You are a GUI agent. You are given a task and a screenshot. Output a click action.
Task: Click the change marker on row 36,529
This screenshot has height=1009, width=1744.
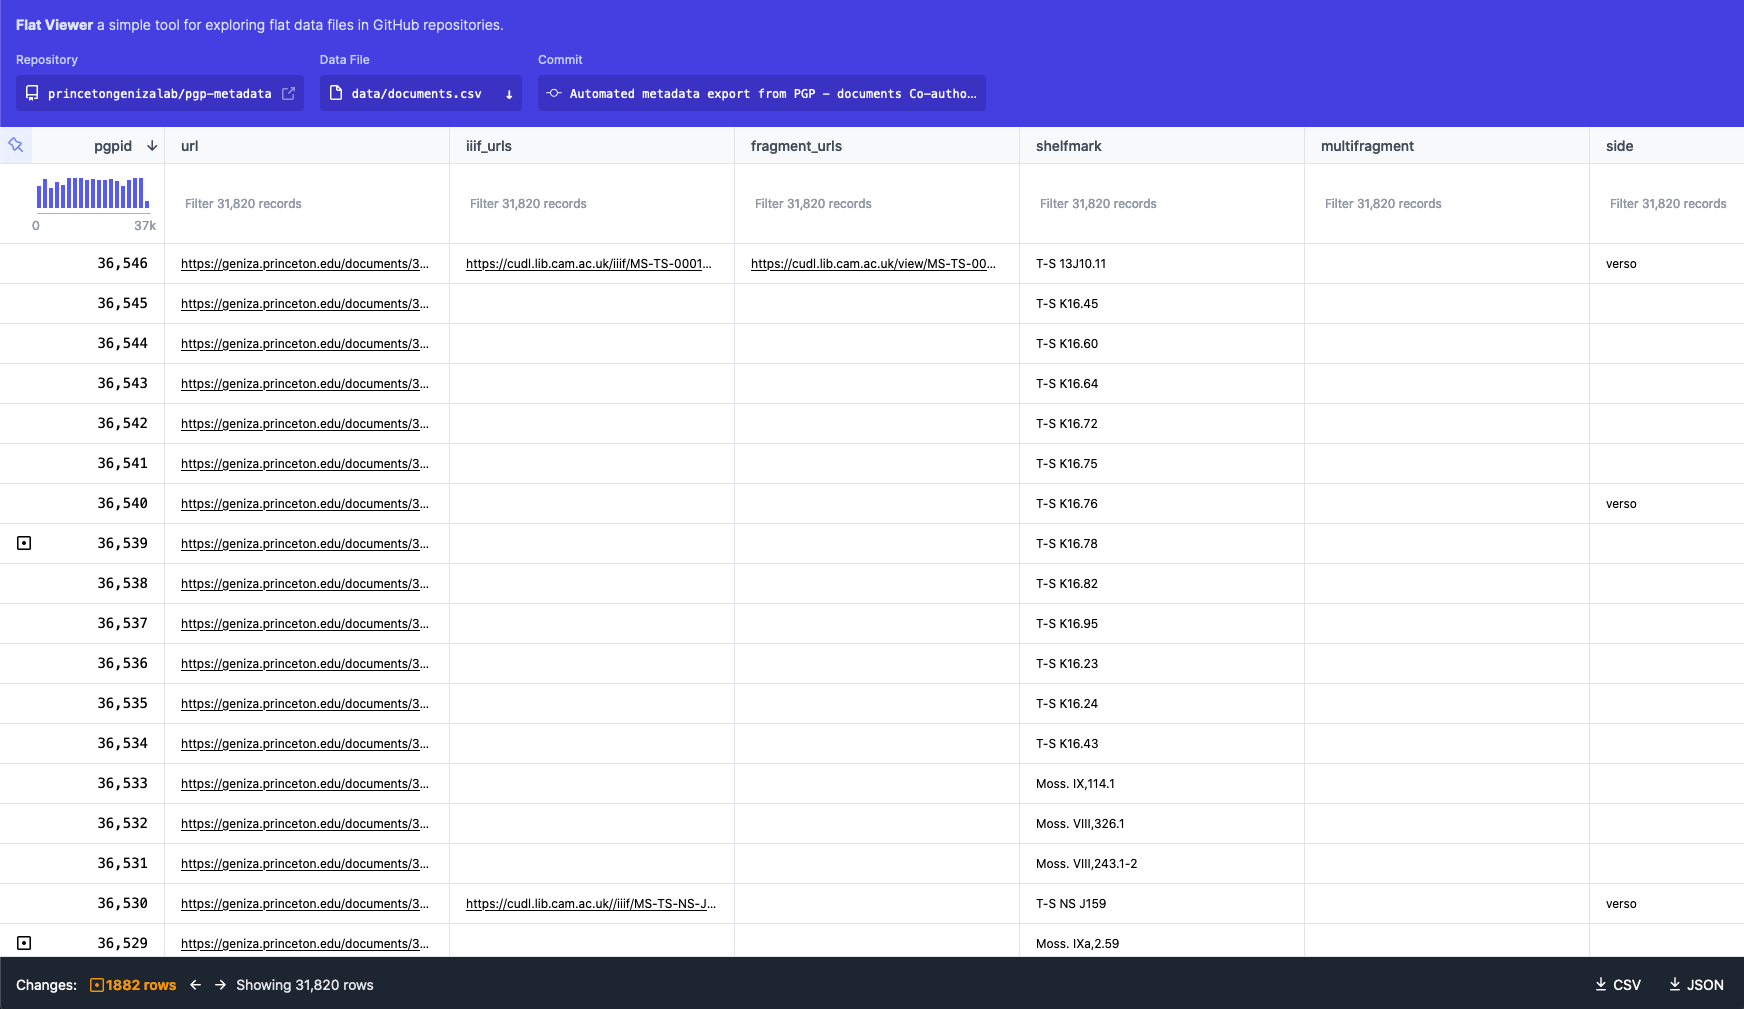(24, 943)
